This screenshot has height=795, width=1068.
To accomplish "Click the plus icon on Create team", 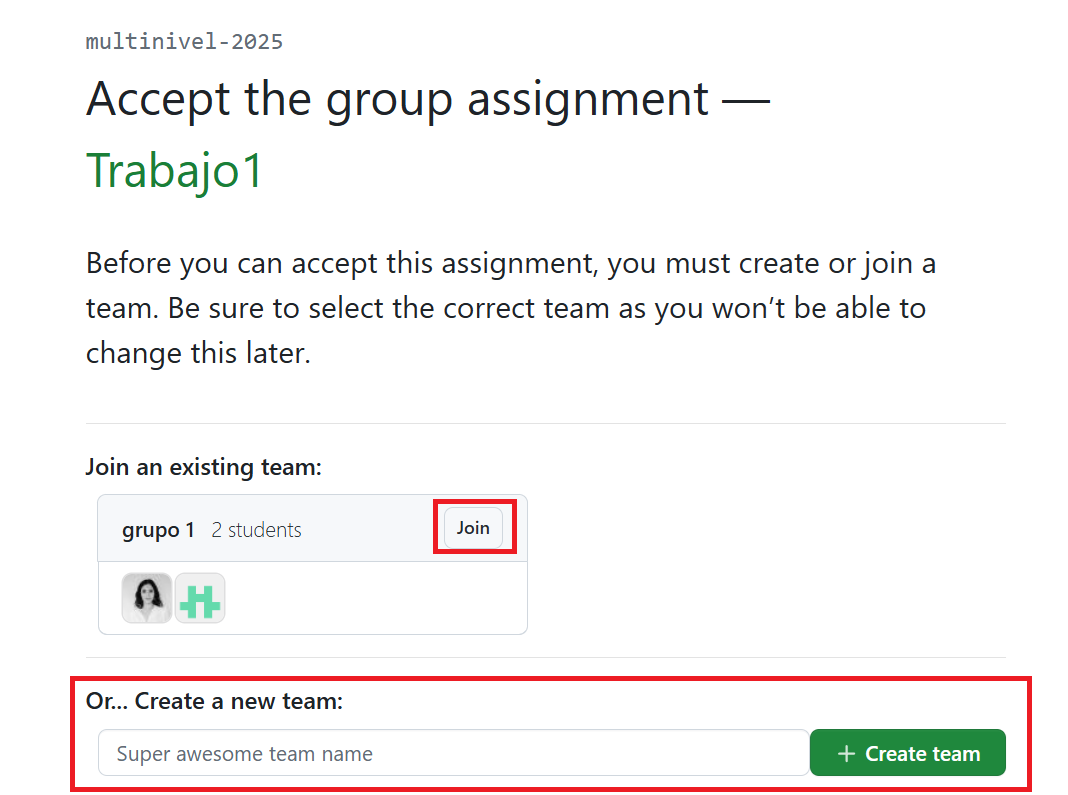I will tap(846, 753).
